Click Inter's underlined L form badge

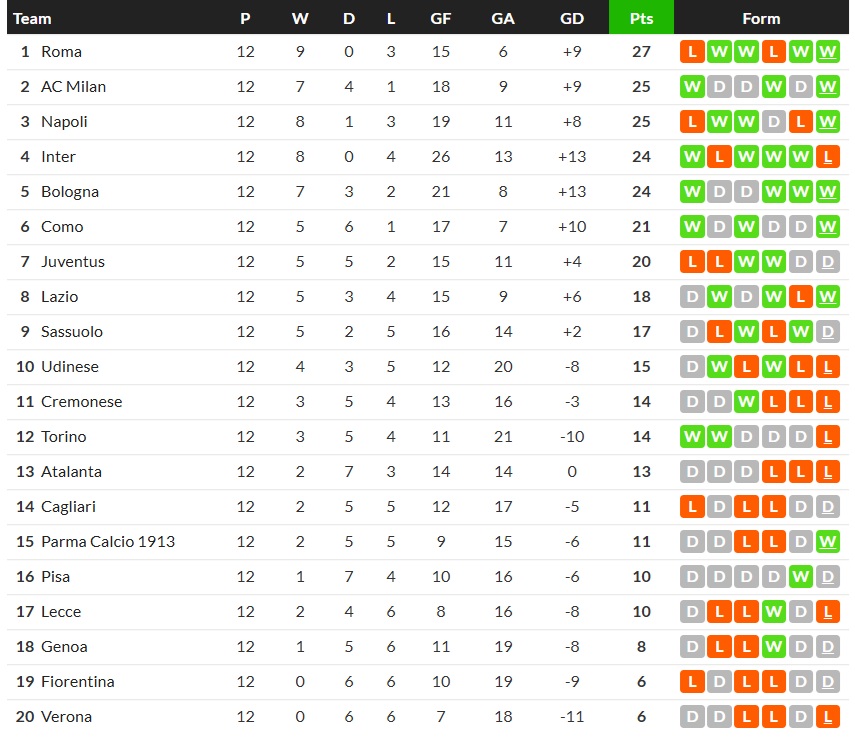[827, 157]
